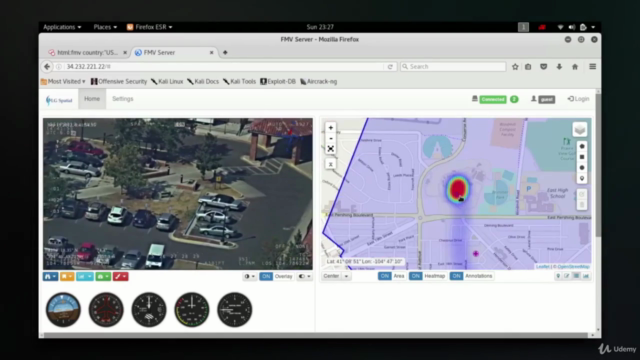Zoom out on the map with minus button

pyautogui.click(x=331, y=138)
